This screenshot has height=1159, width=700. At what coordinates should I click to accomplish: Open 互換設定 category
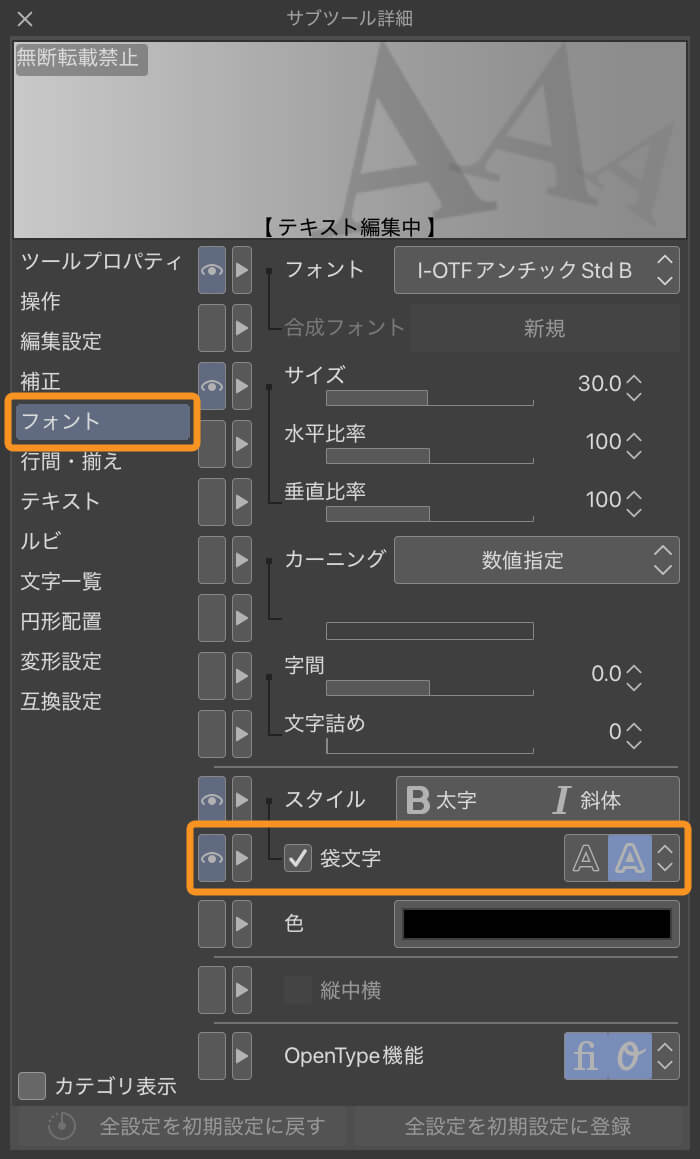pos(61,701)
